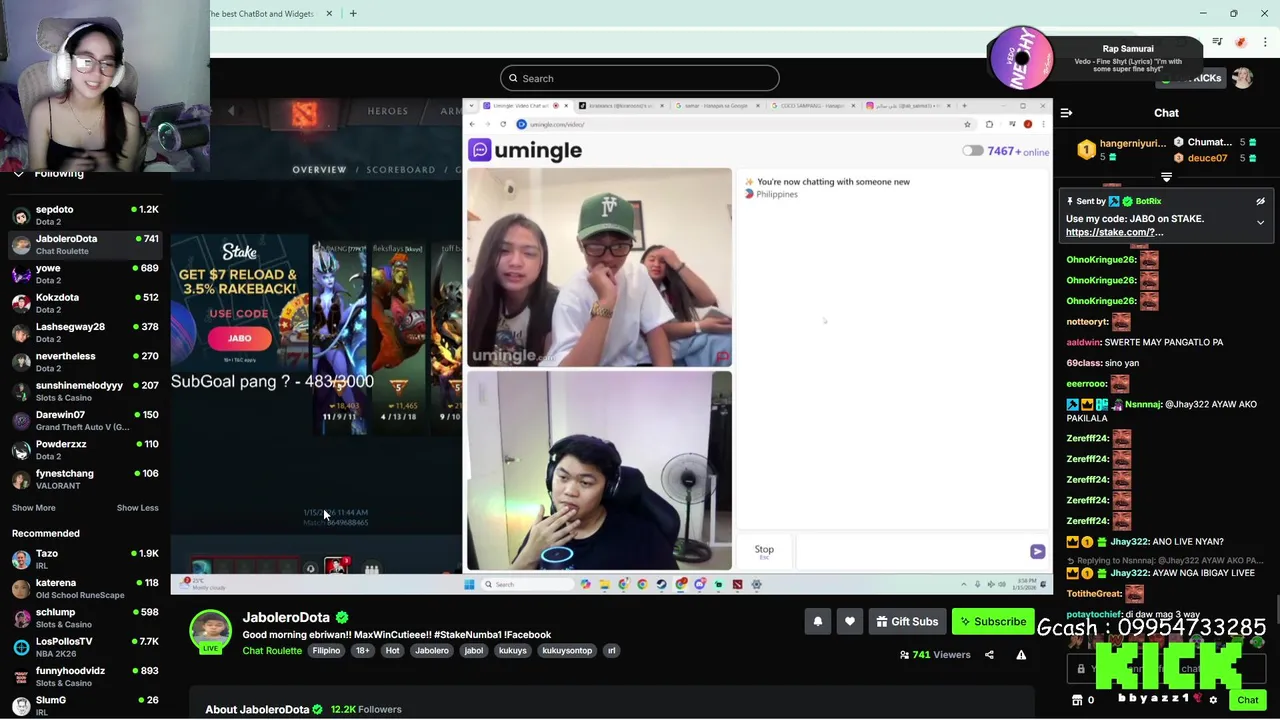
Task: Open Lashsegway28 channel in sidebar
Action: pyautogui.click(x=85, y=332)
